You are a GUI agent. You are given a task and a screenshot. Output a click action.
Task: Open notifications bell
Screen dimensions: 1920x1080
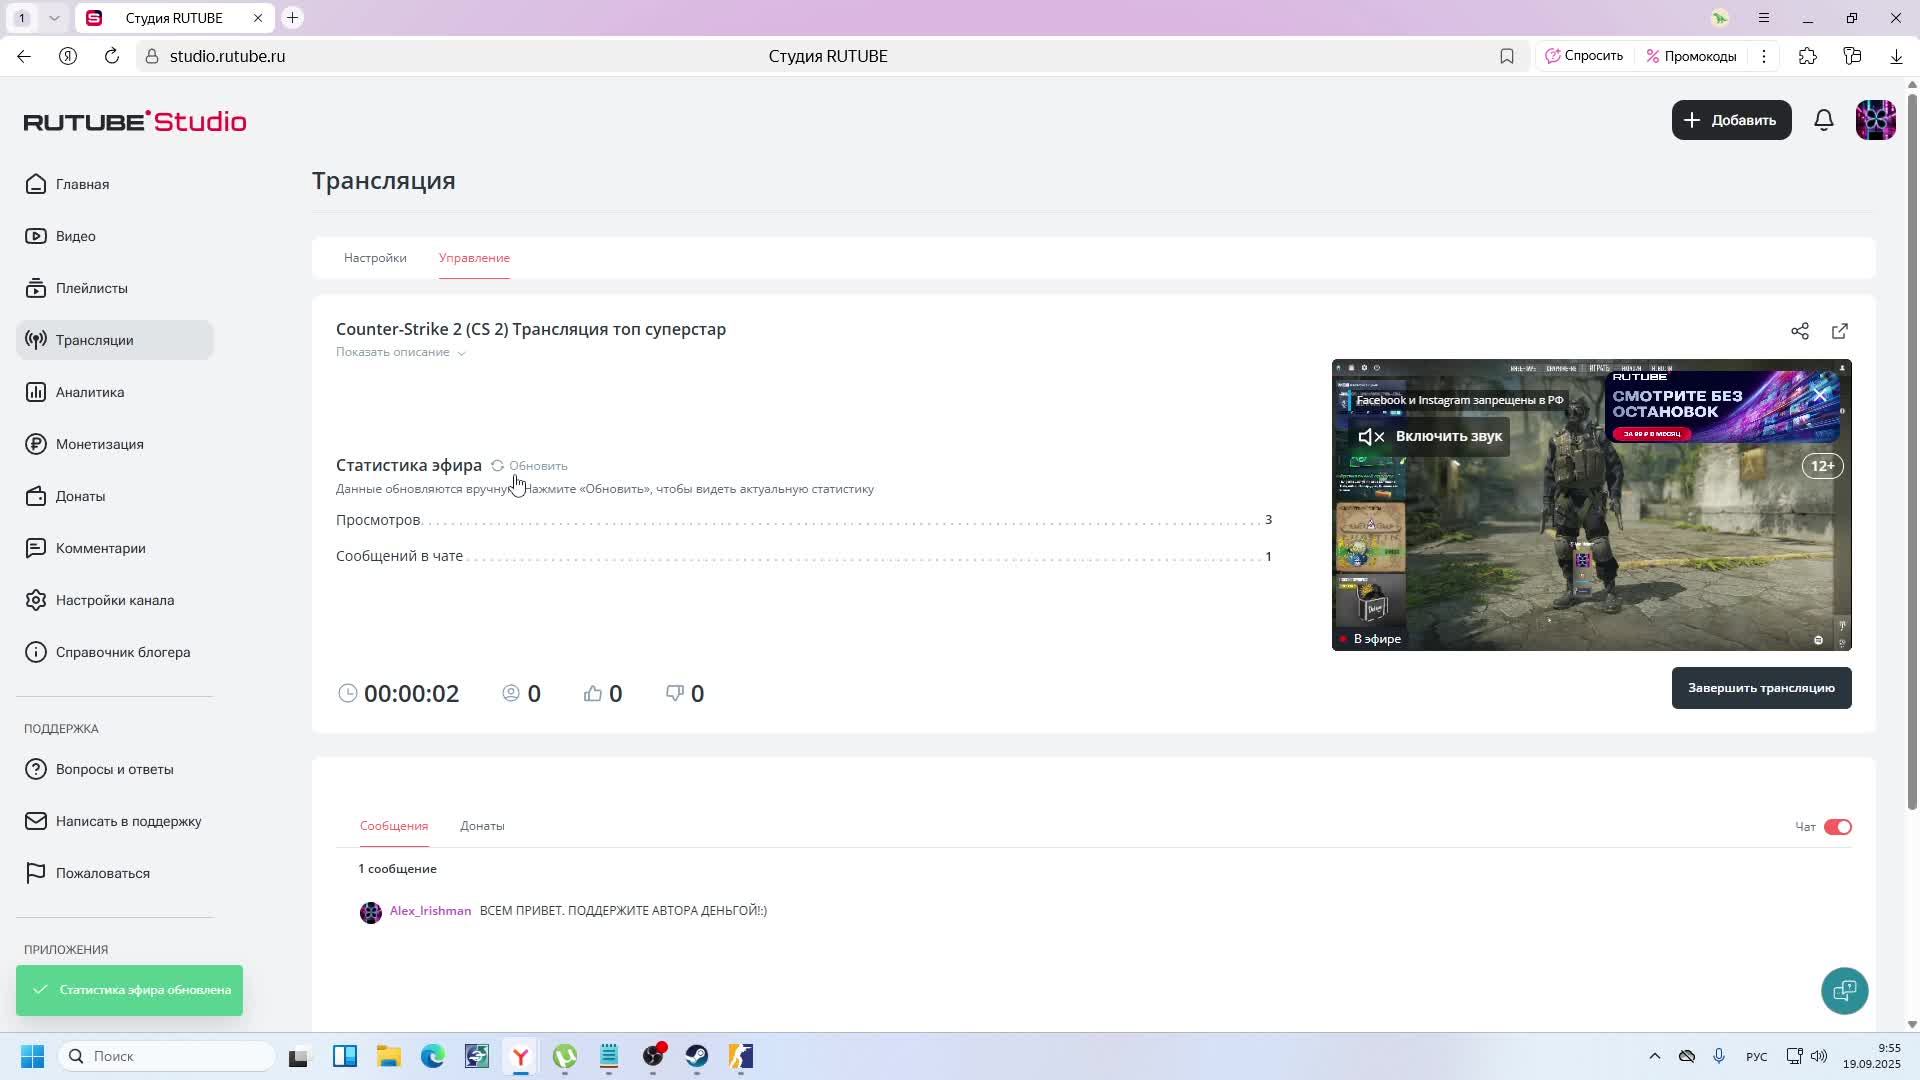(1824, 120)
